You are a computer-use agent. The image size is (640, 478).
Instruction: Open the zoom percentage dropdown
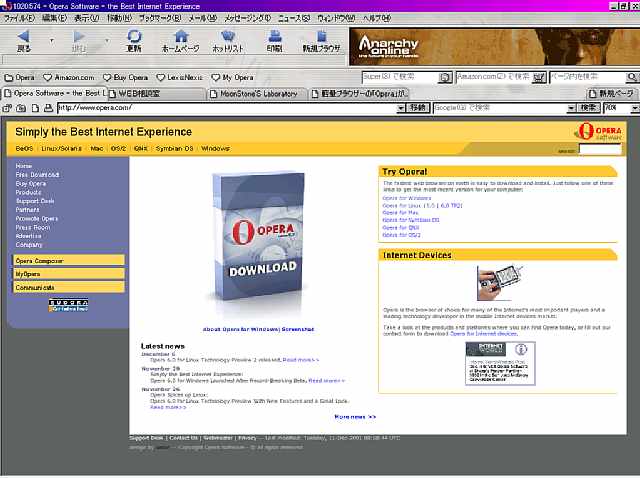coord(634,108)
